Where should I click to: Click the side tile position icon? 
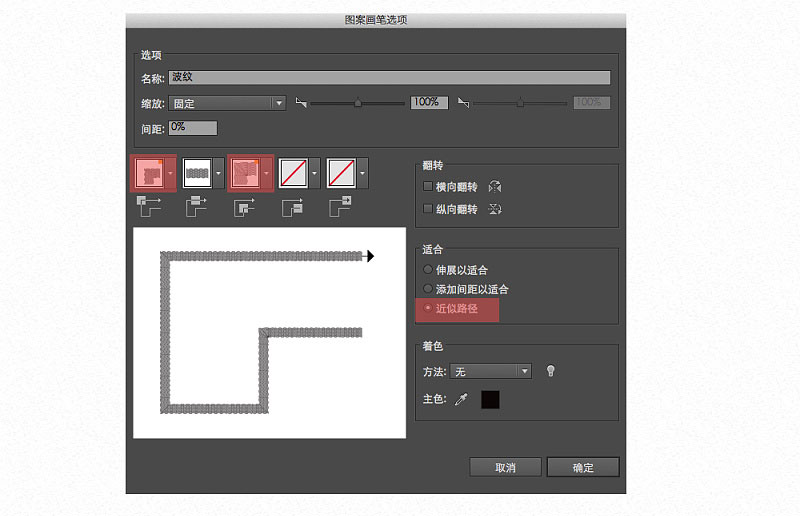pos(196,206)
